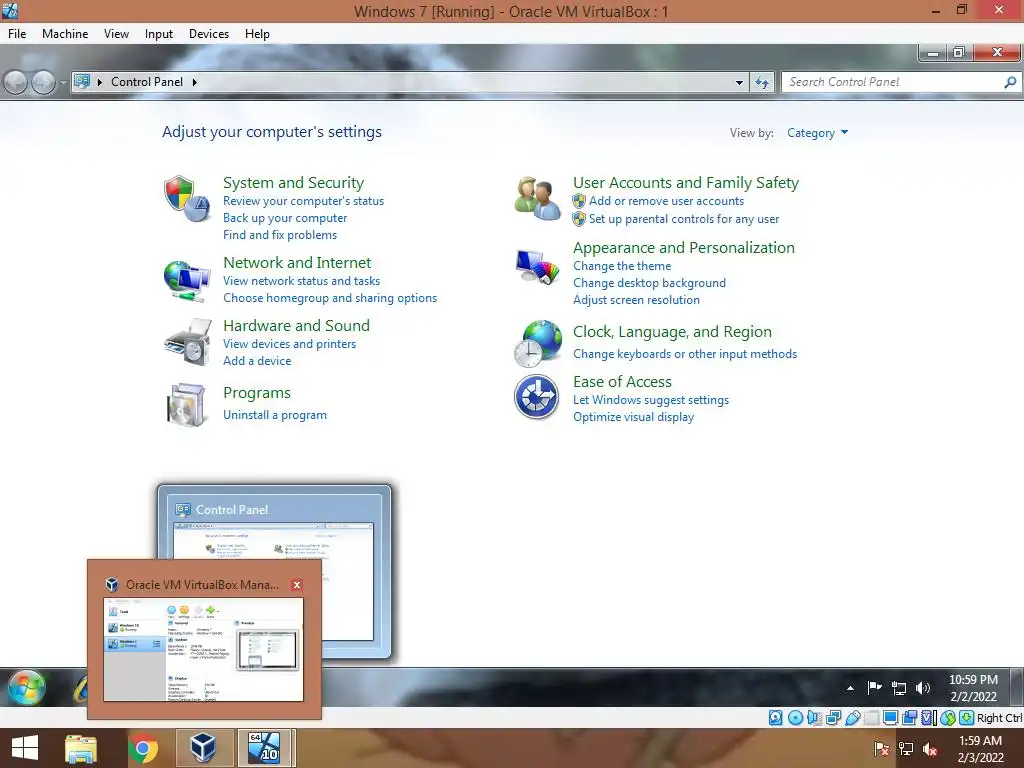The height and width of the screenshot is (768, 1024).
Task: Click the VirtualBox audio indicator icon
Action: tap(814, 718)
